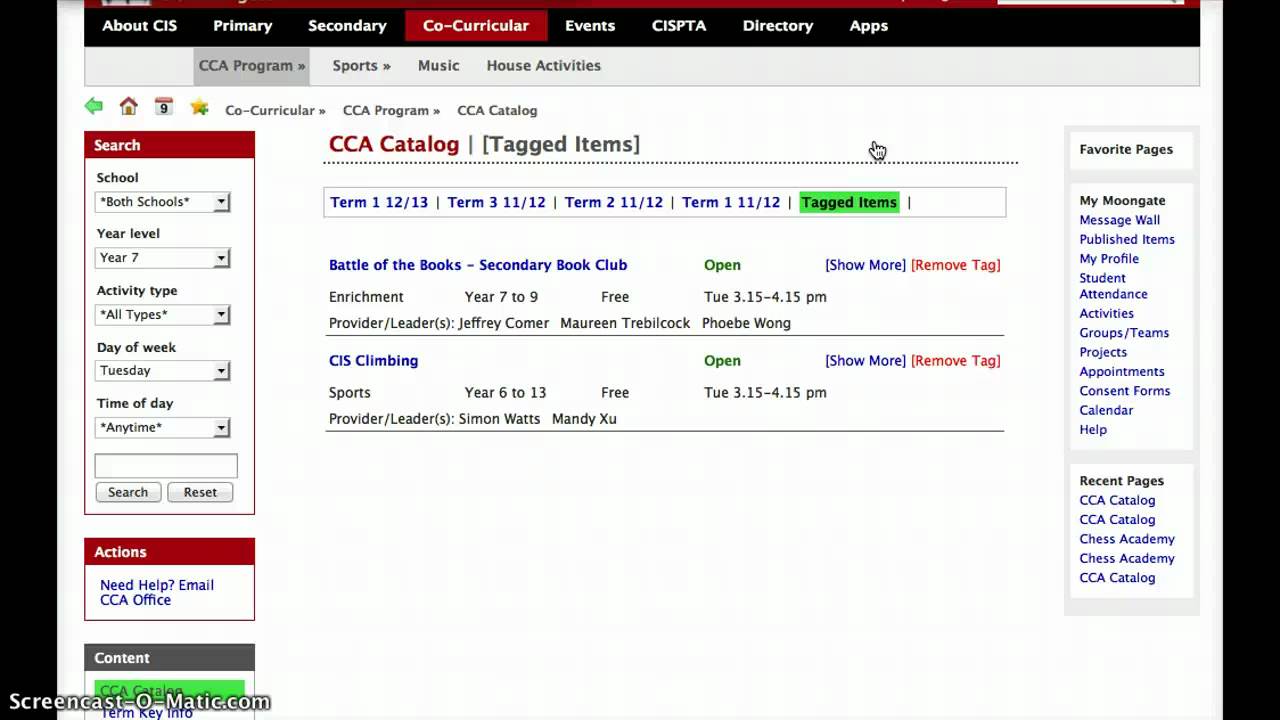
Task: Remove tag from Battle of the Books
Action: point(955,265)
